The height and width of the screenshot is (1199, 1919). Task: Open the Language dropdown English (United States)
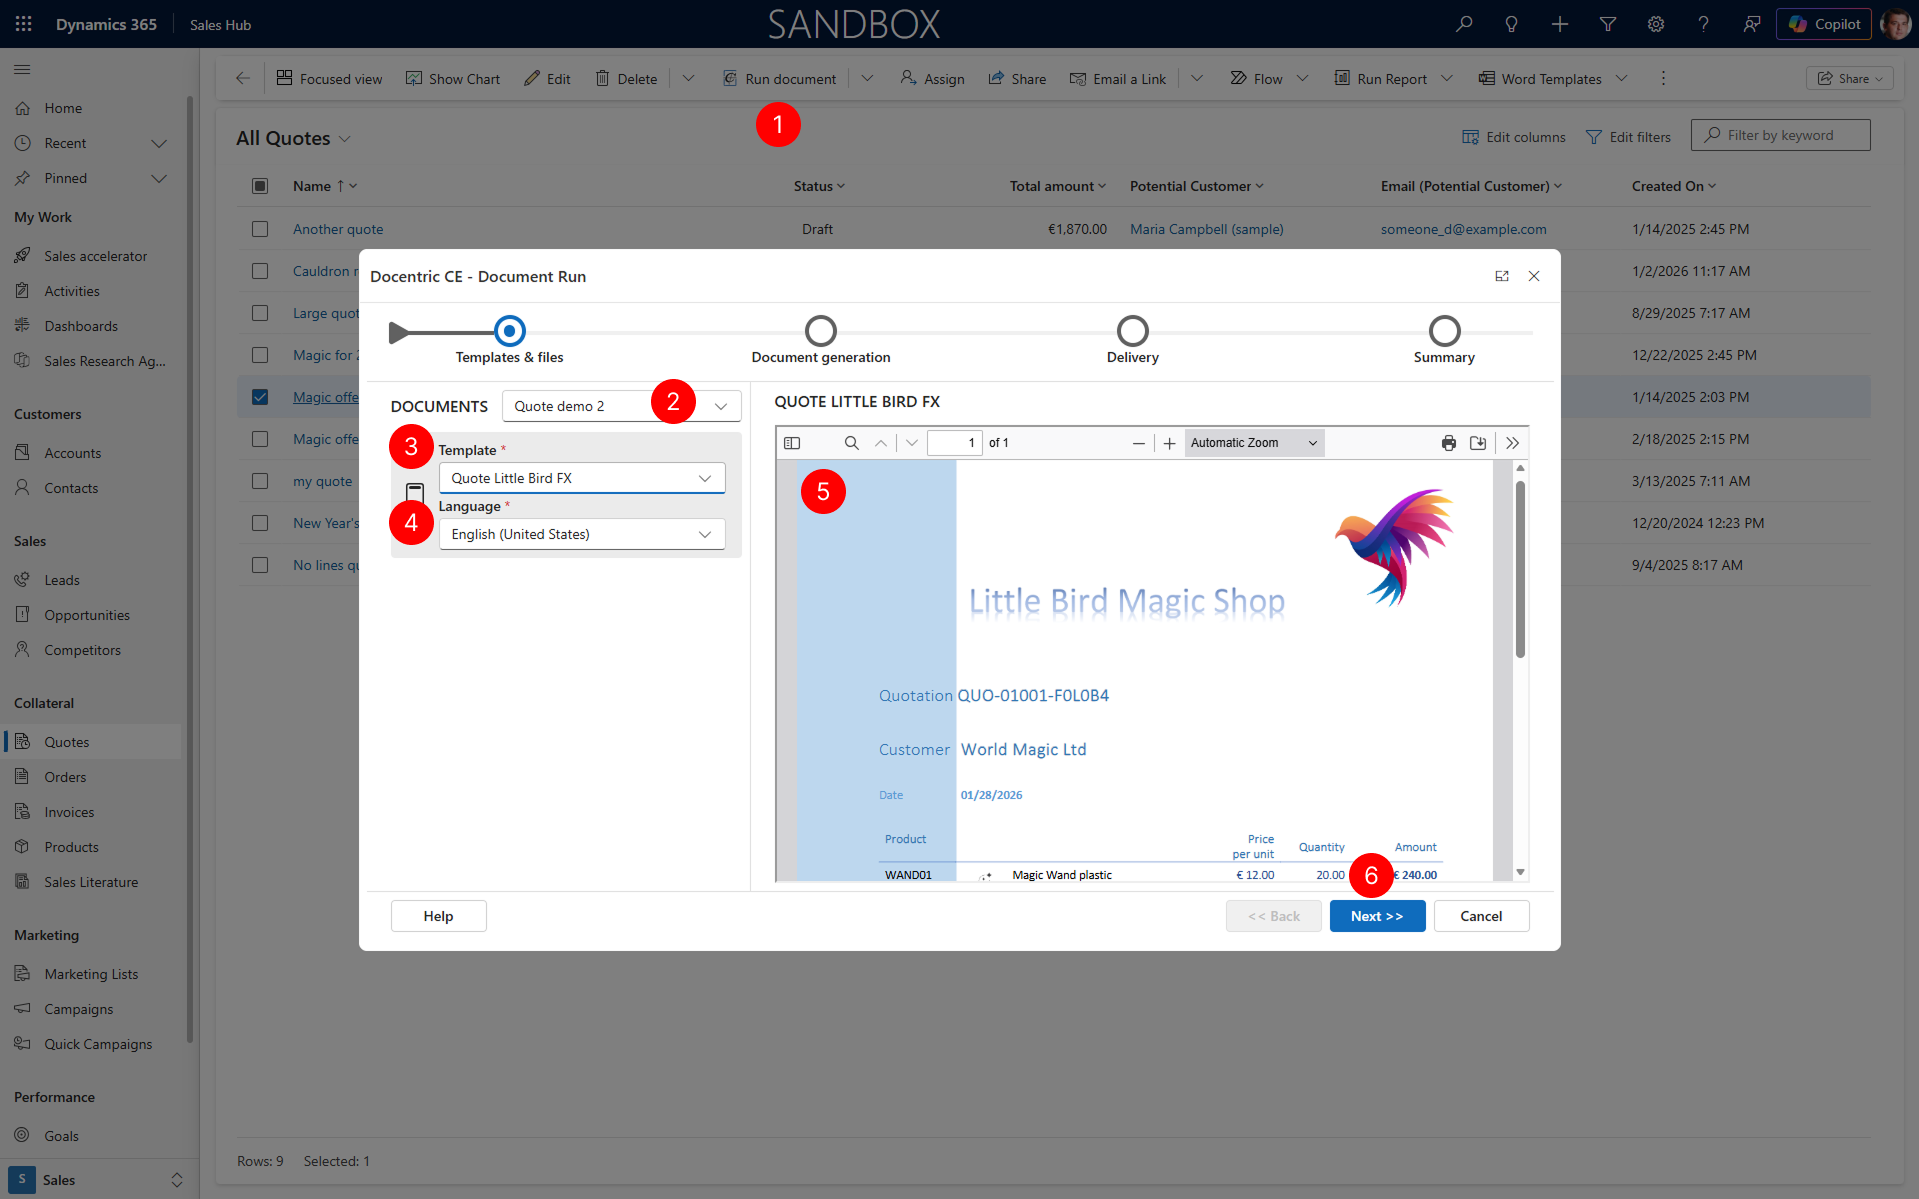(x=582, y=534)
